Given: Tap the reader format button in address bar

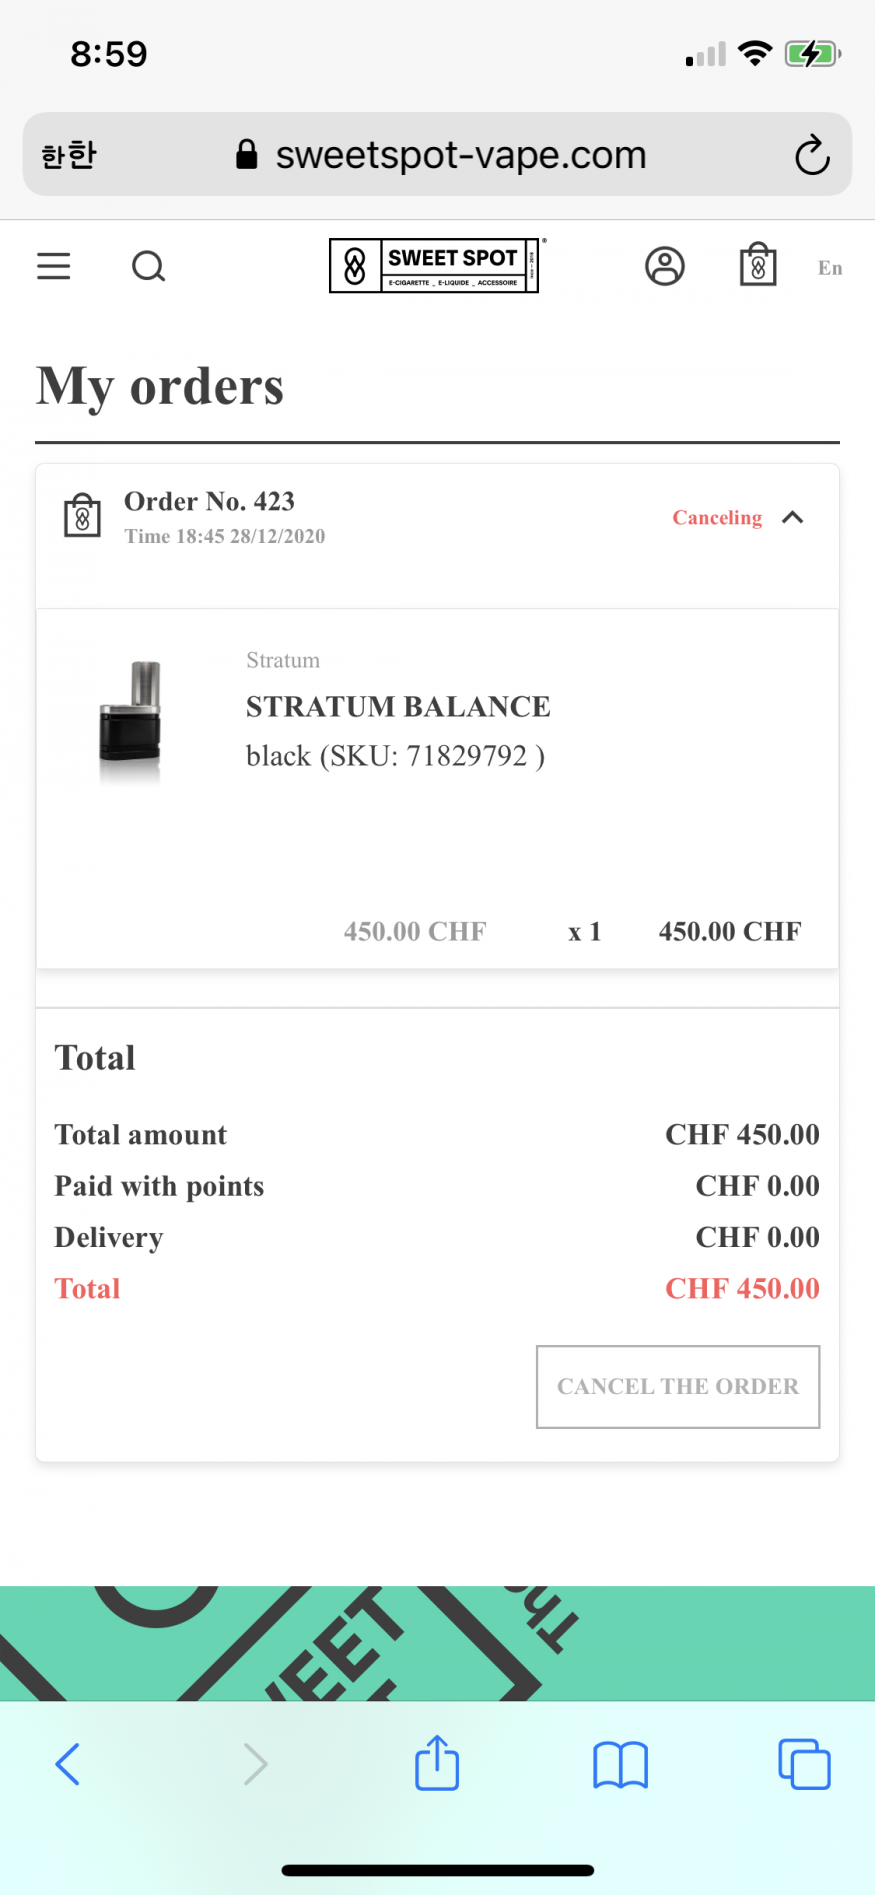Looking at the screenshot, I should coord(69,155).
